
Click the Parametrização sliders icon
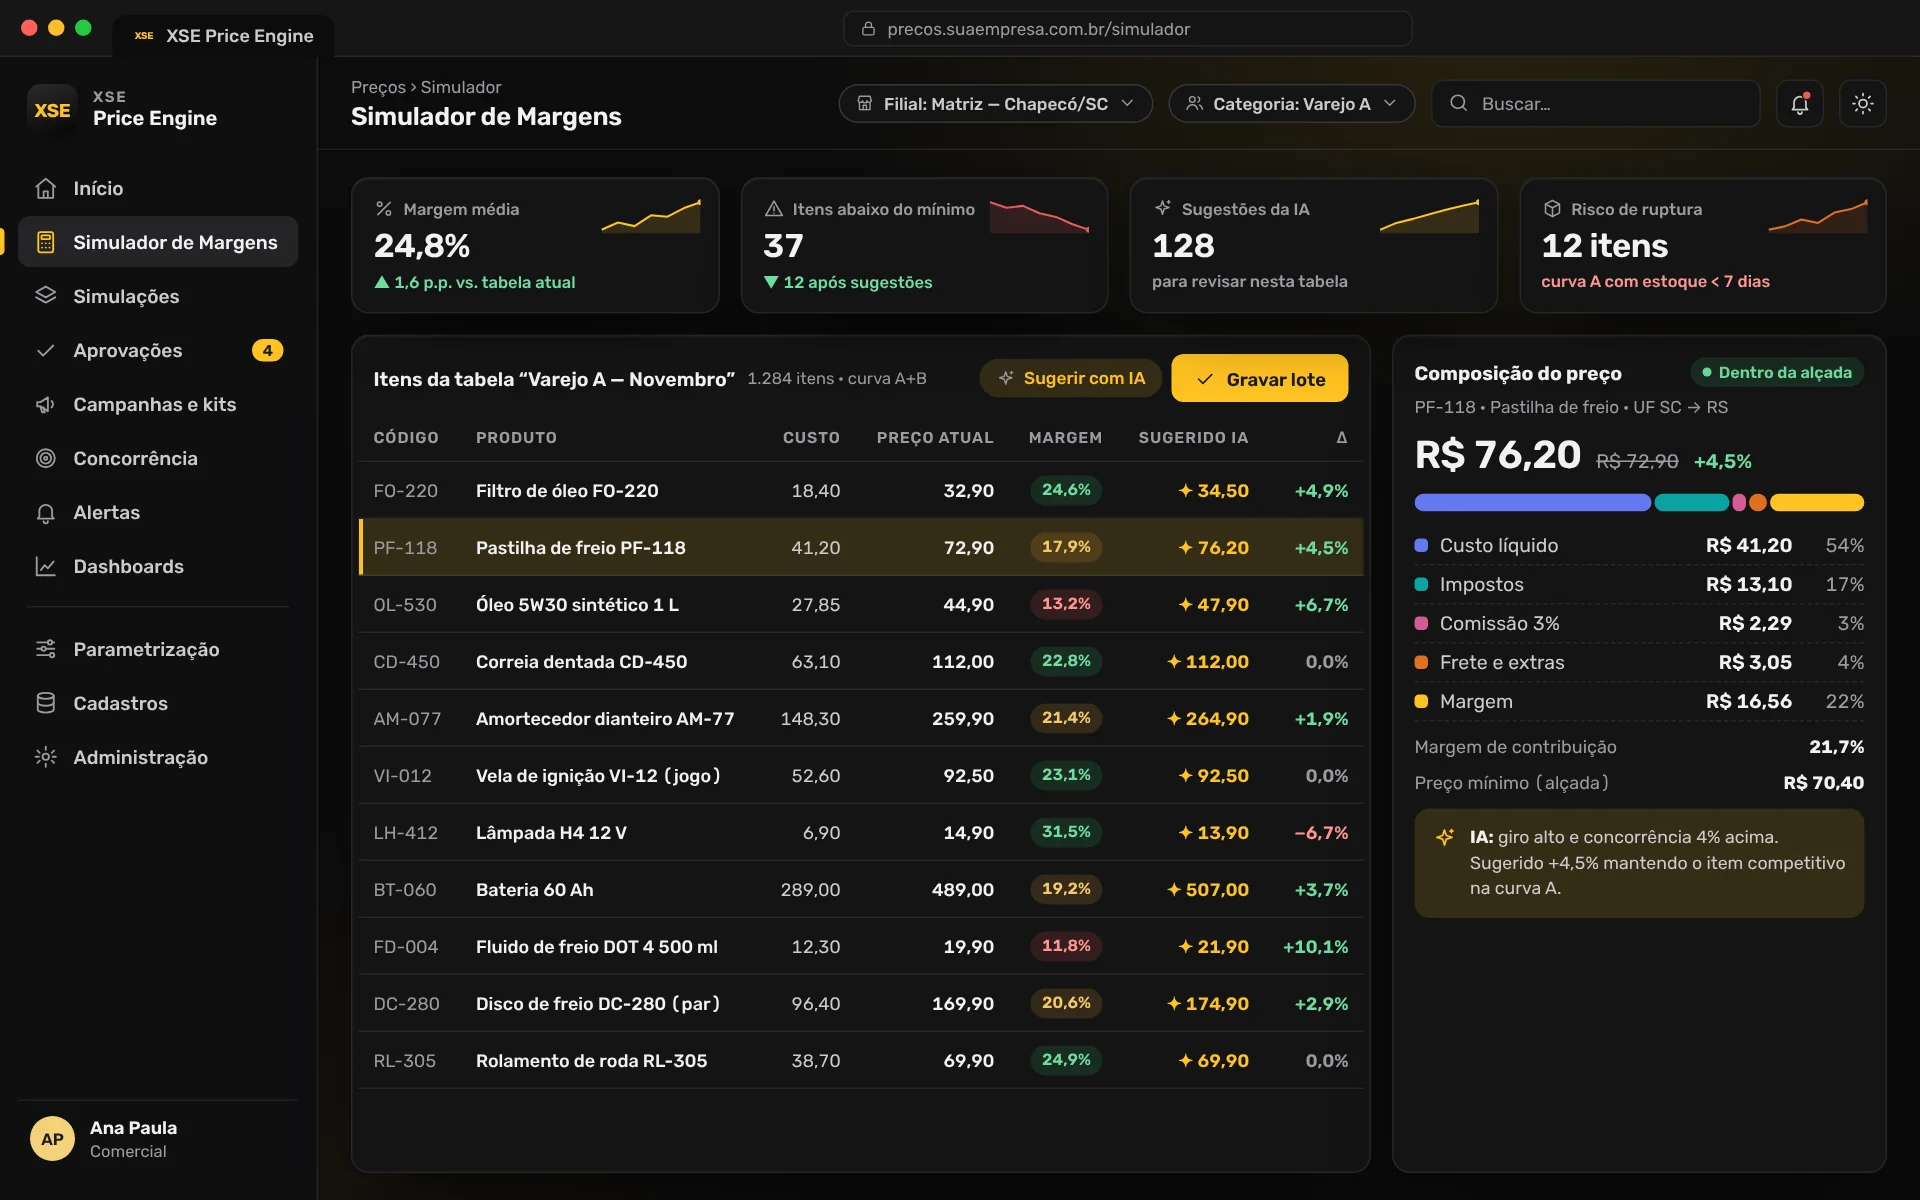click(45, 649)
